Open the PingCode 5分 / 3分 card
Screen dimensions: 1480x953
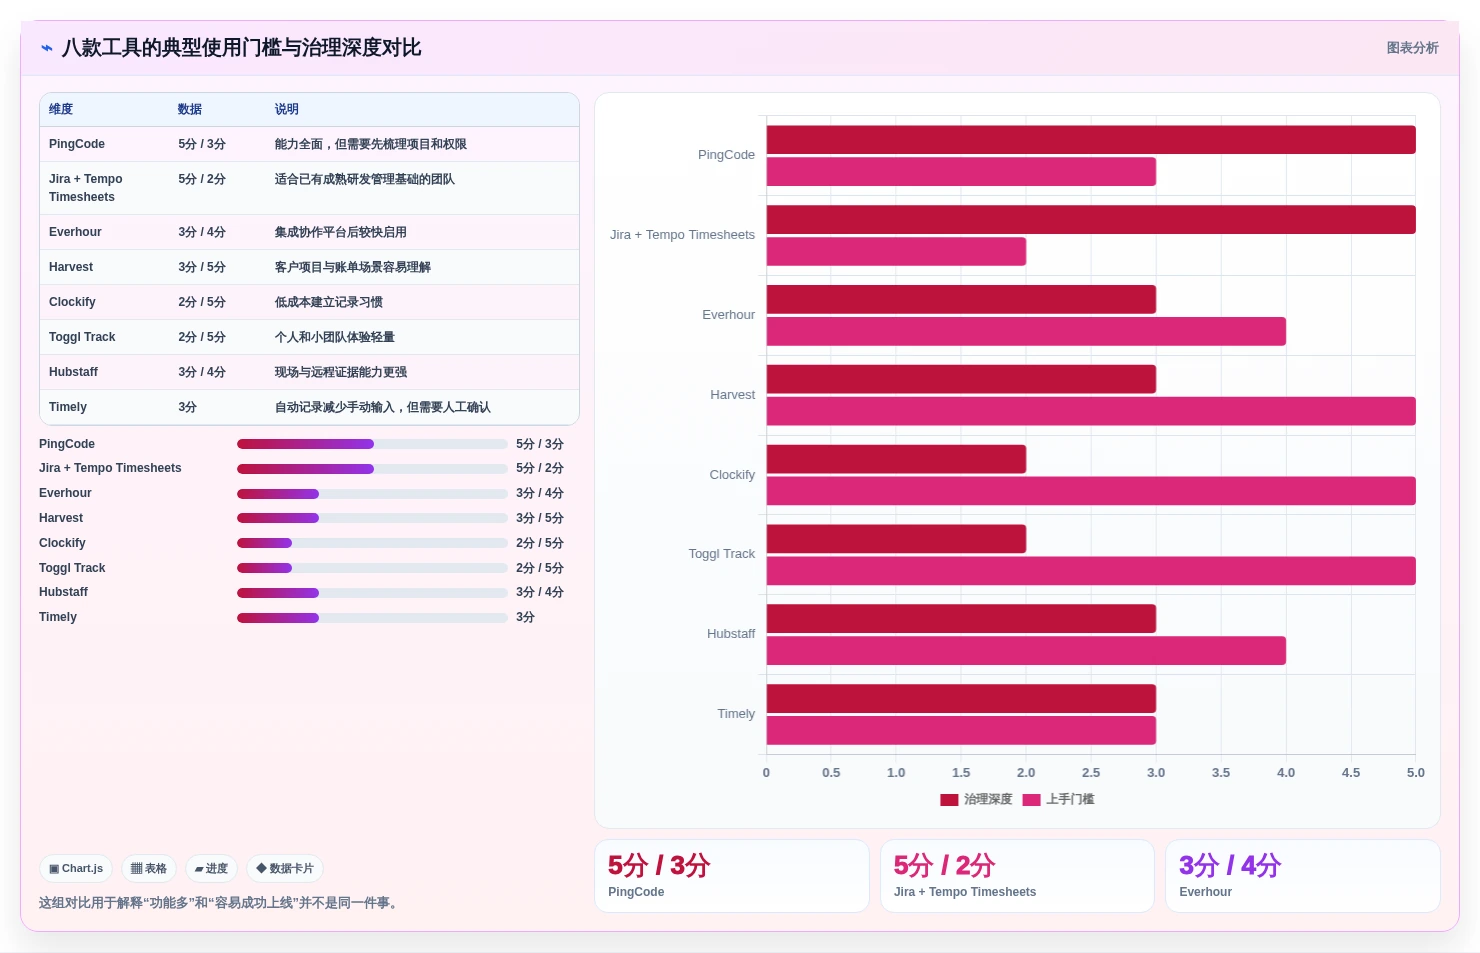pyautogui.click(x=731, y=876)
